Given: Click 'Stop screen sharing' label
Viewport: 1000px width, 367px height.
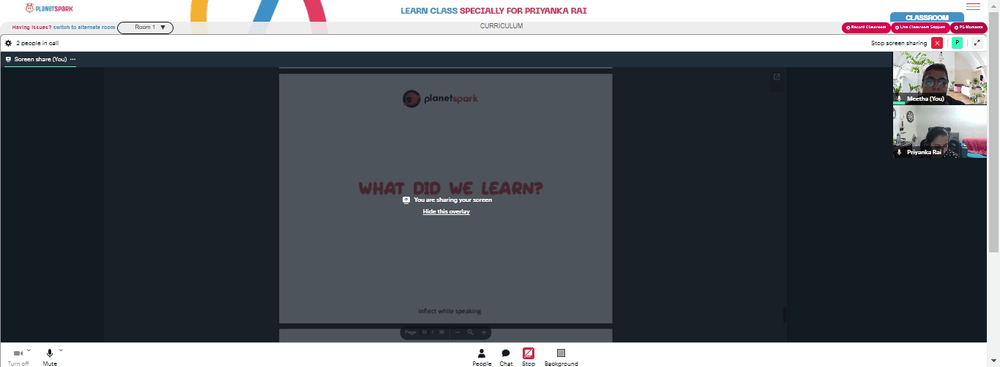Looking at the screenshot, I should tap(899, 43).
